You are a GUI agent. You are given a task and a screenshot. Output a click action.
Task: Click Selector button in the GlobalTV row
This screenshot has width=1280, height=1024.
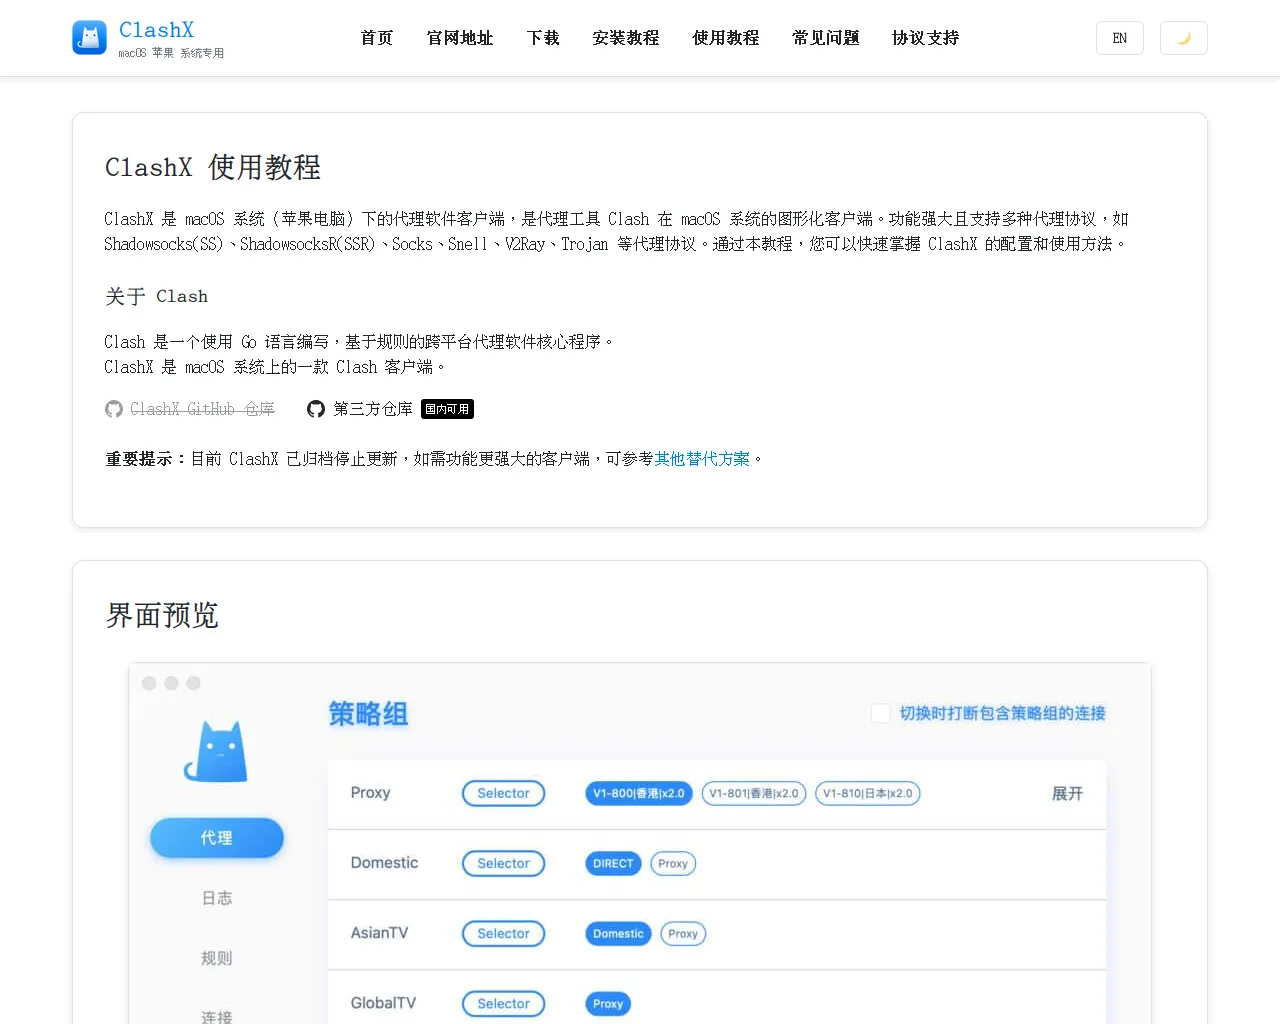[x=503, y=1003]
